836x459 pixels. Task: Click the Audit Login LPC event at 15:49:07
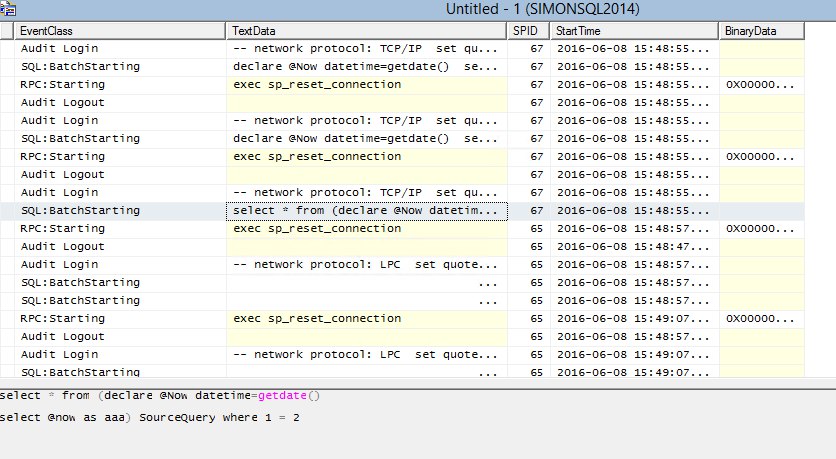pyautogui.click(x=59, y=355)
